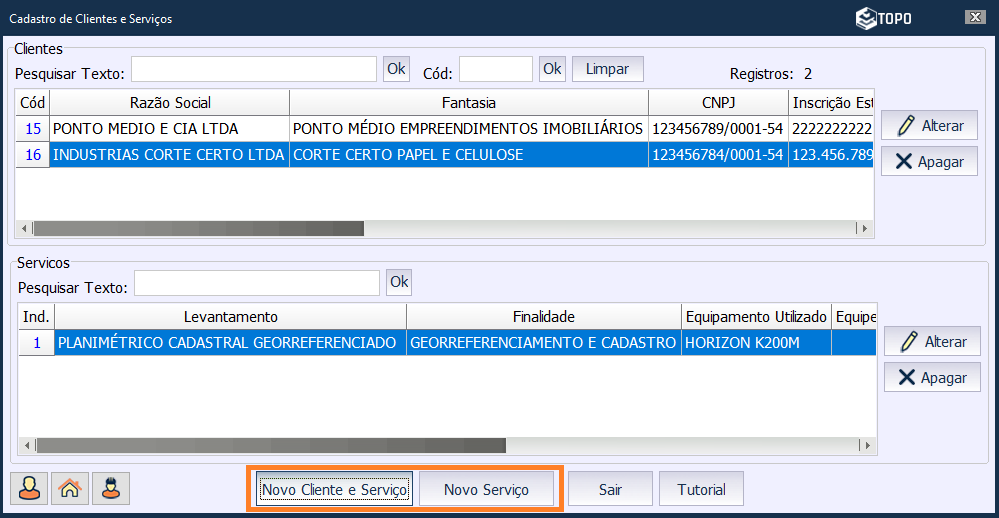
Task: Click Limpar to clear client search
Action: [607, 69]
